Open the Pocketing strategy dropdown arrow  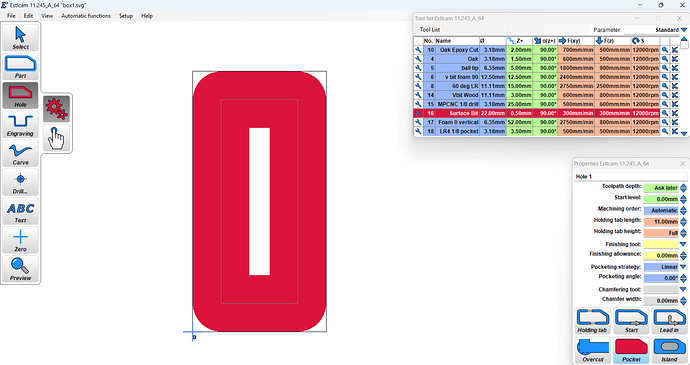(x=683, y=267)
